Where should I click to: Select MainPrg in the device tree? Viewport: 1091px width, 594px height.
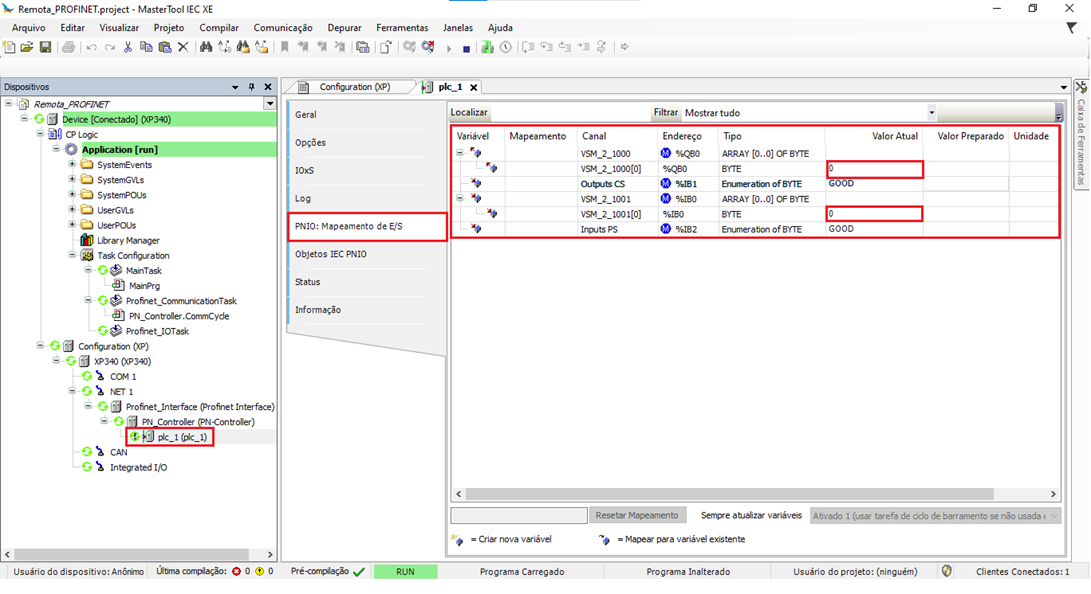coord(144,286)
